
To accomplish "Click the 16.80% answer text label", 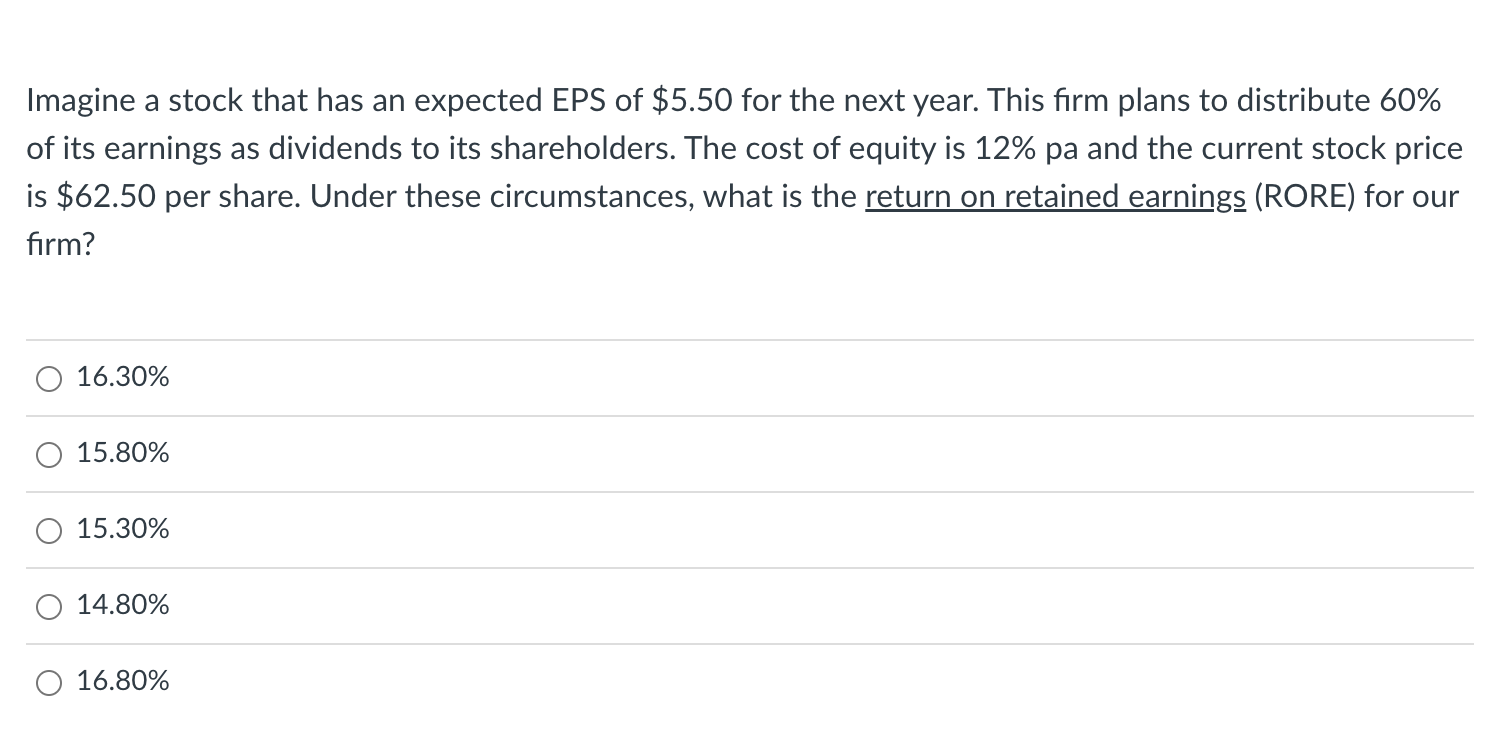I will pos(123,682).
